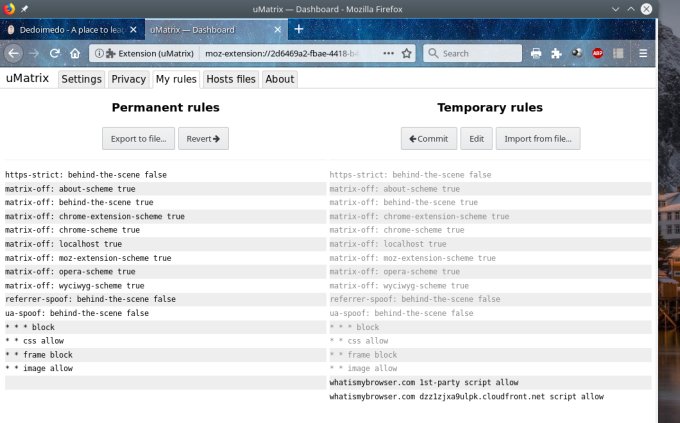Maximize the window with the up chevron
The image size is (680, 423).
coord(631,9)
